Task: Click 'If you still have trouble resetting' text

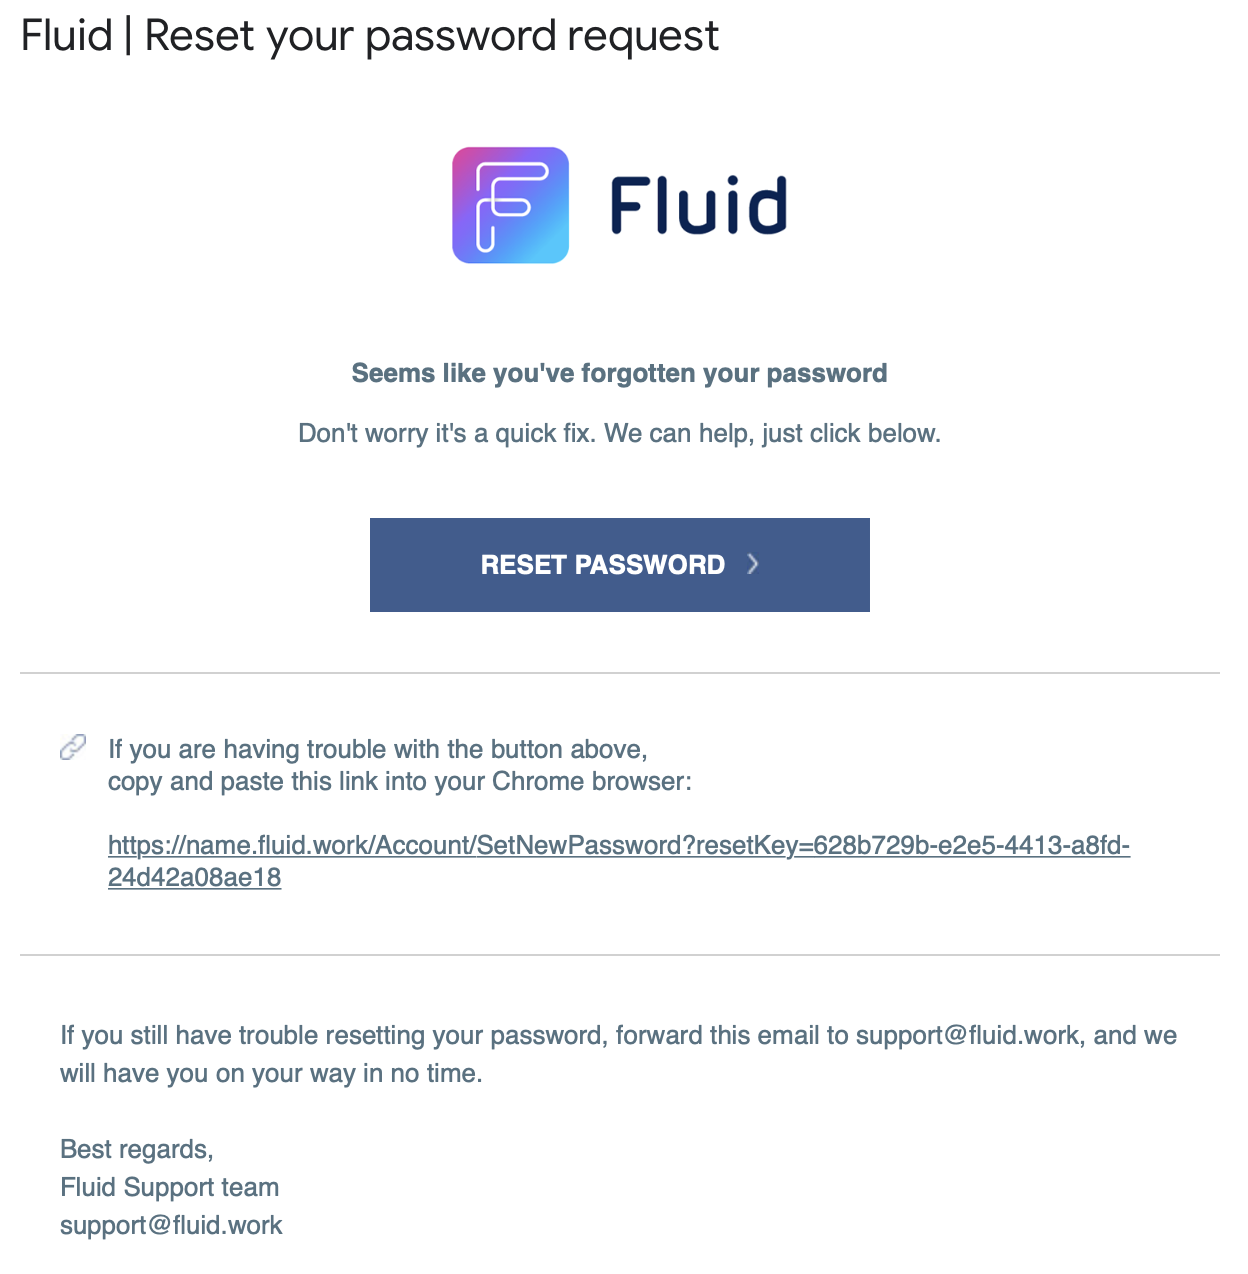Action: pyautogui.click(x=333, y=1035)
